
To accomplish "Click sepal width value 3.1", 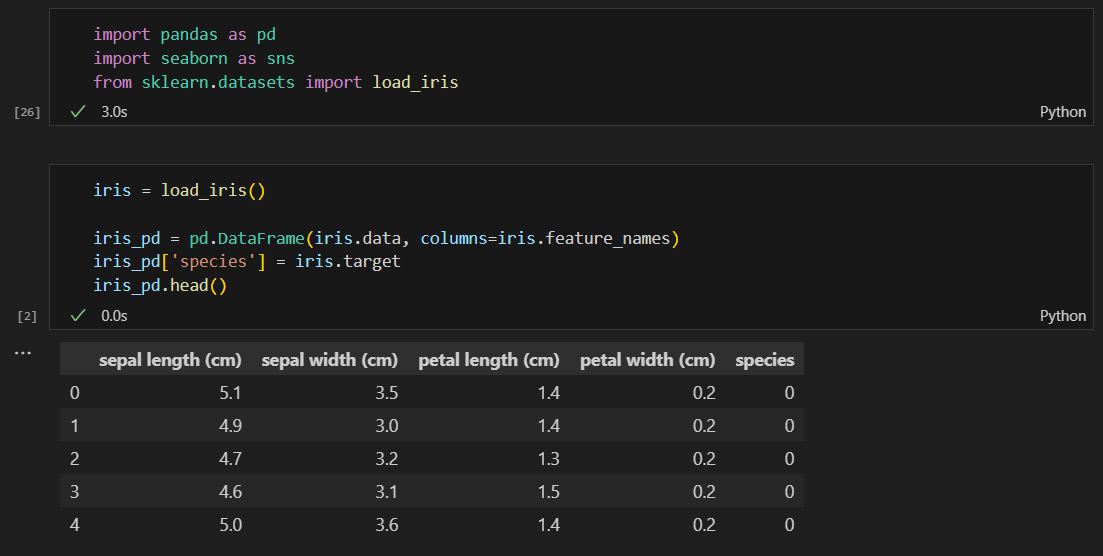I will click(387, 492).
